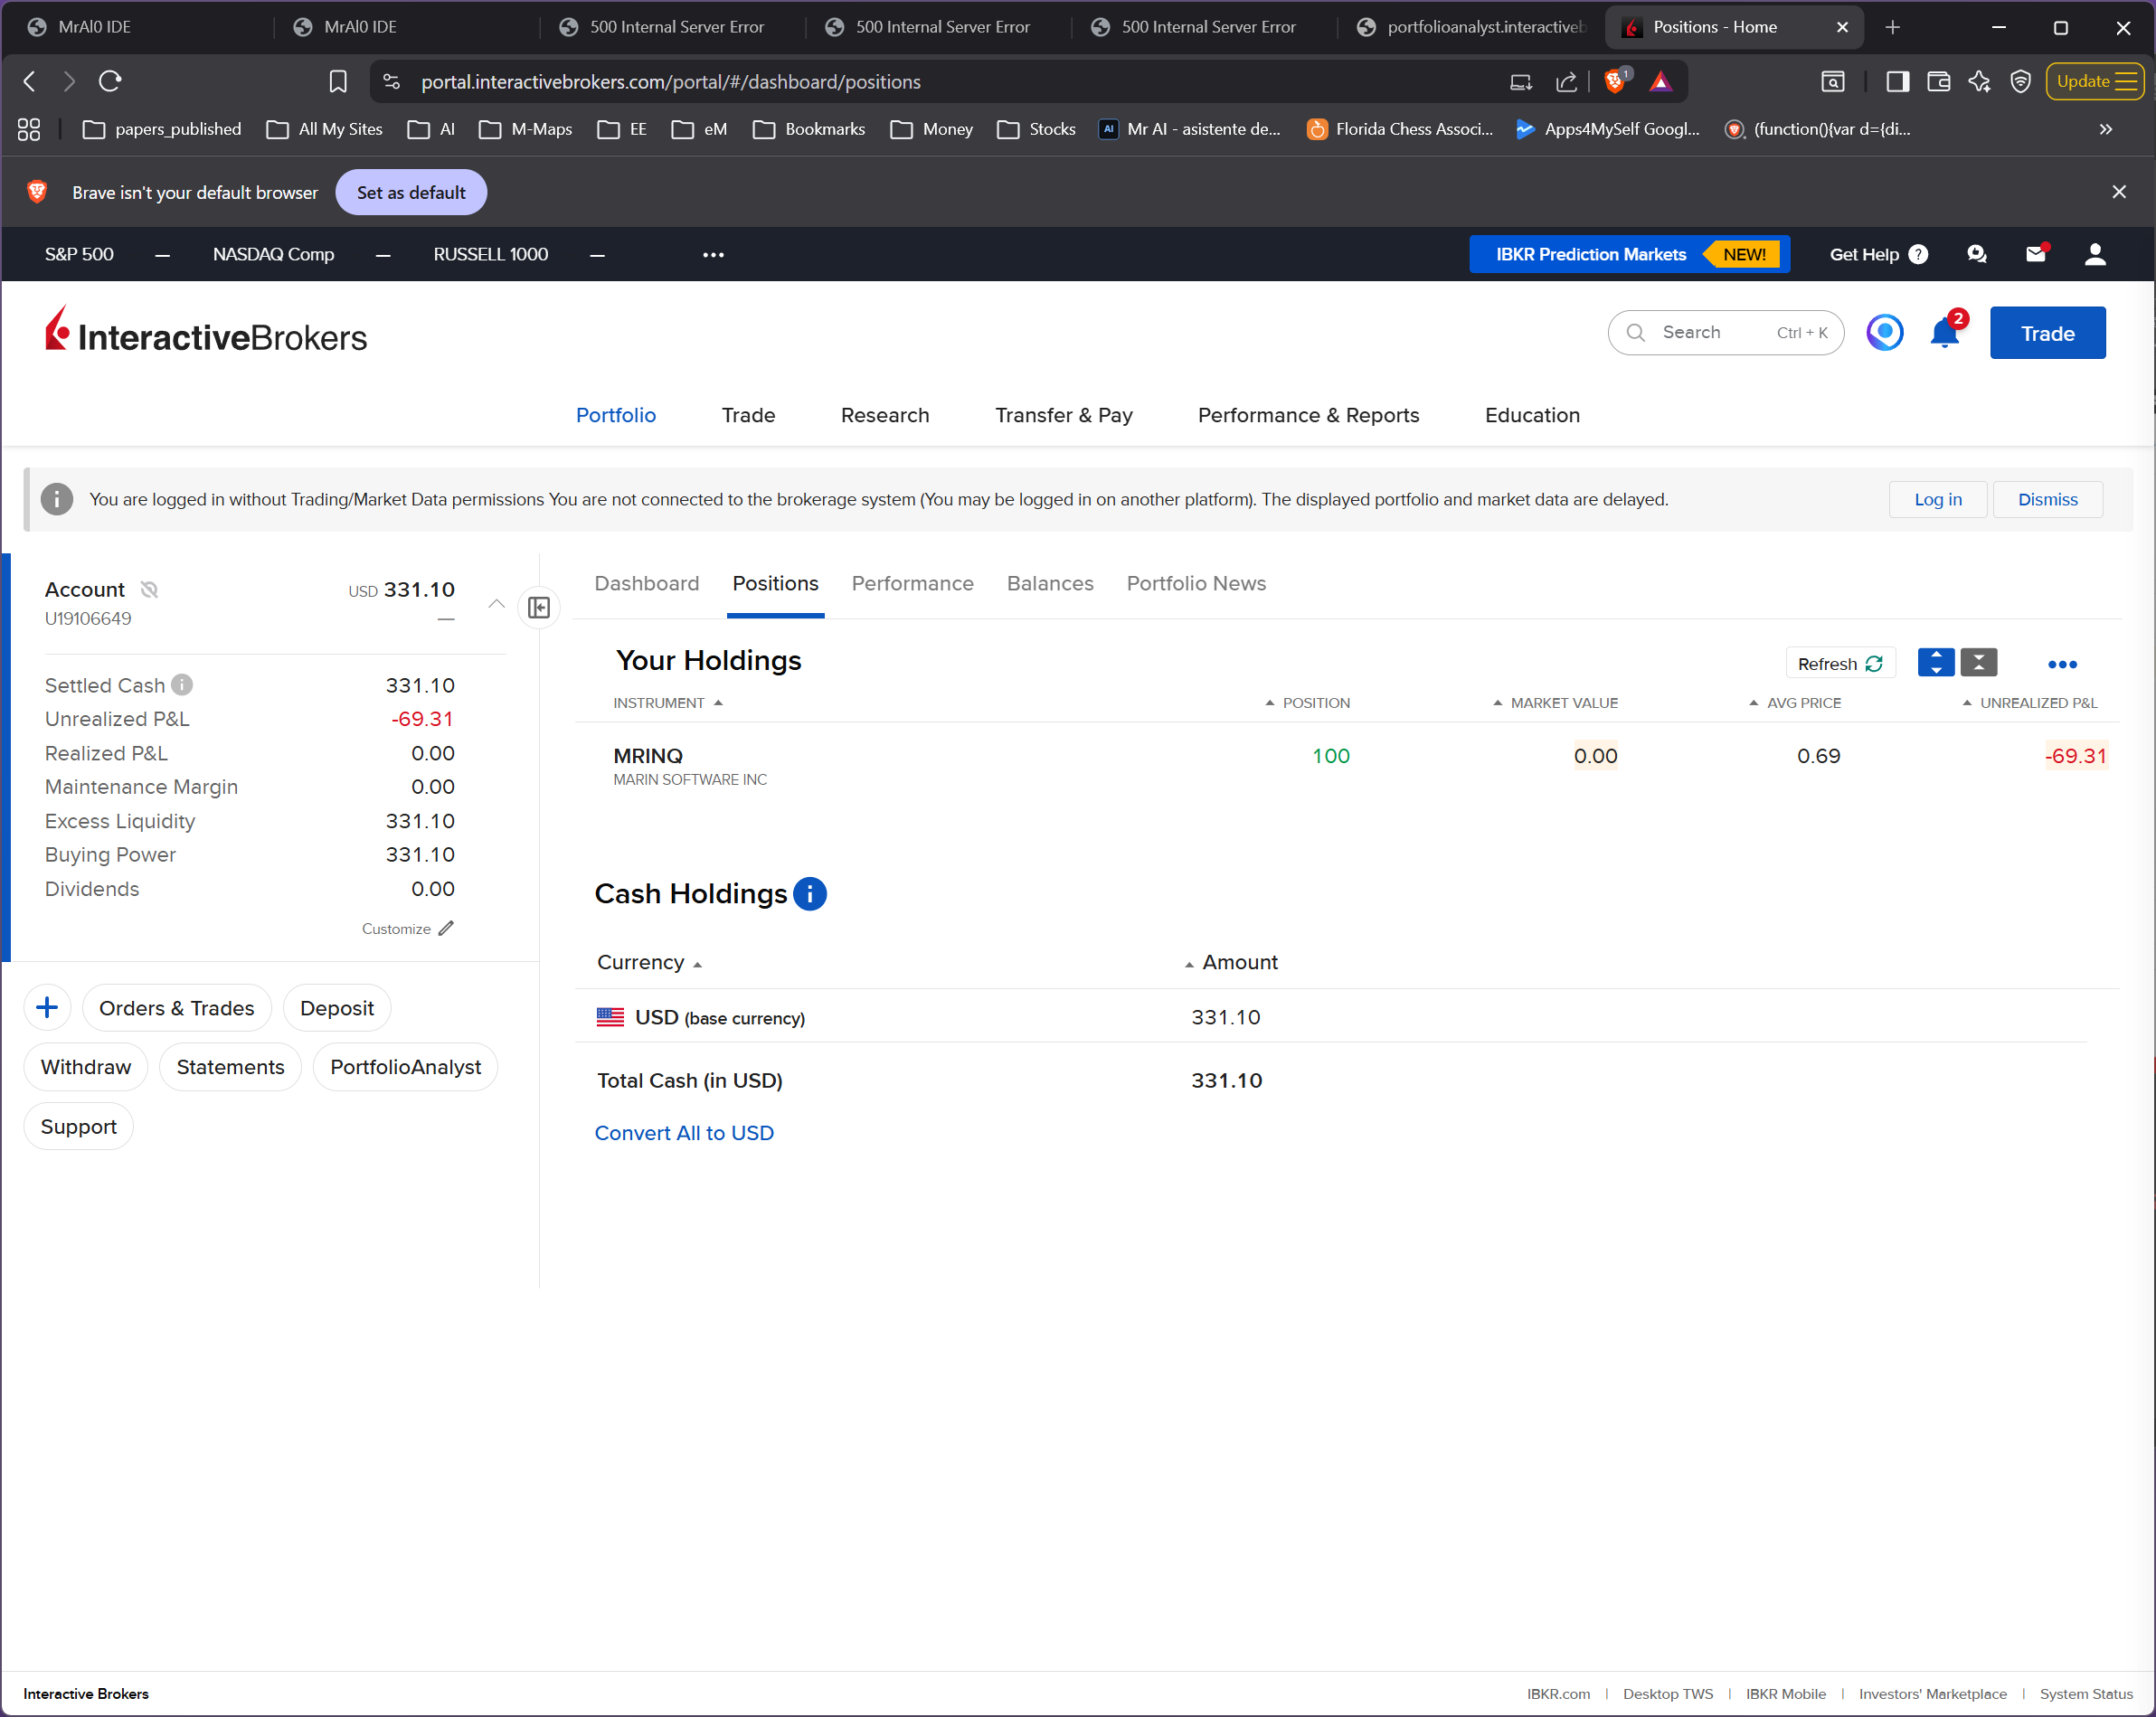Open Orders & Trades
This screenshot has height=1717, width=2156.
[176, 1007]
